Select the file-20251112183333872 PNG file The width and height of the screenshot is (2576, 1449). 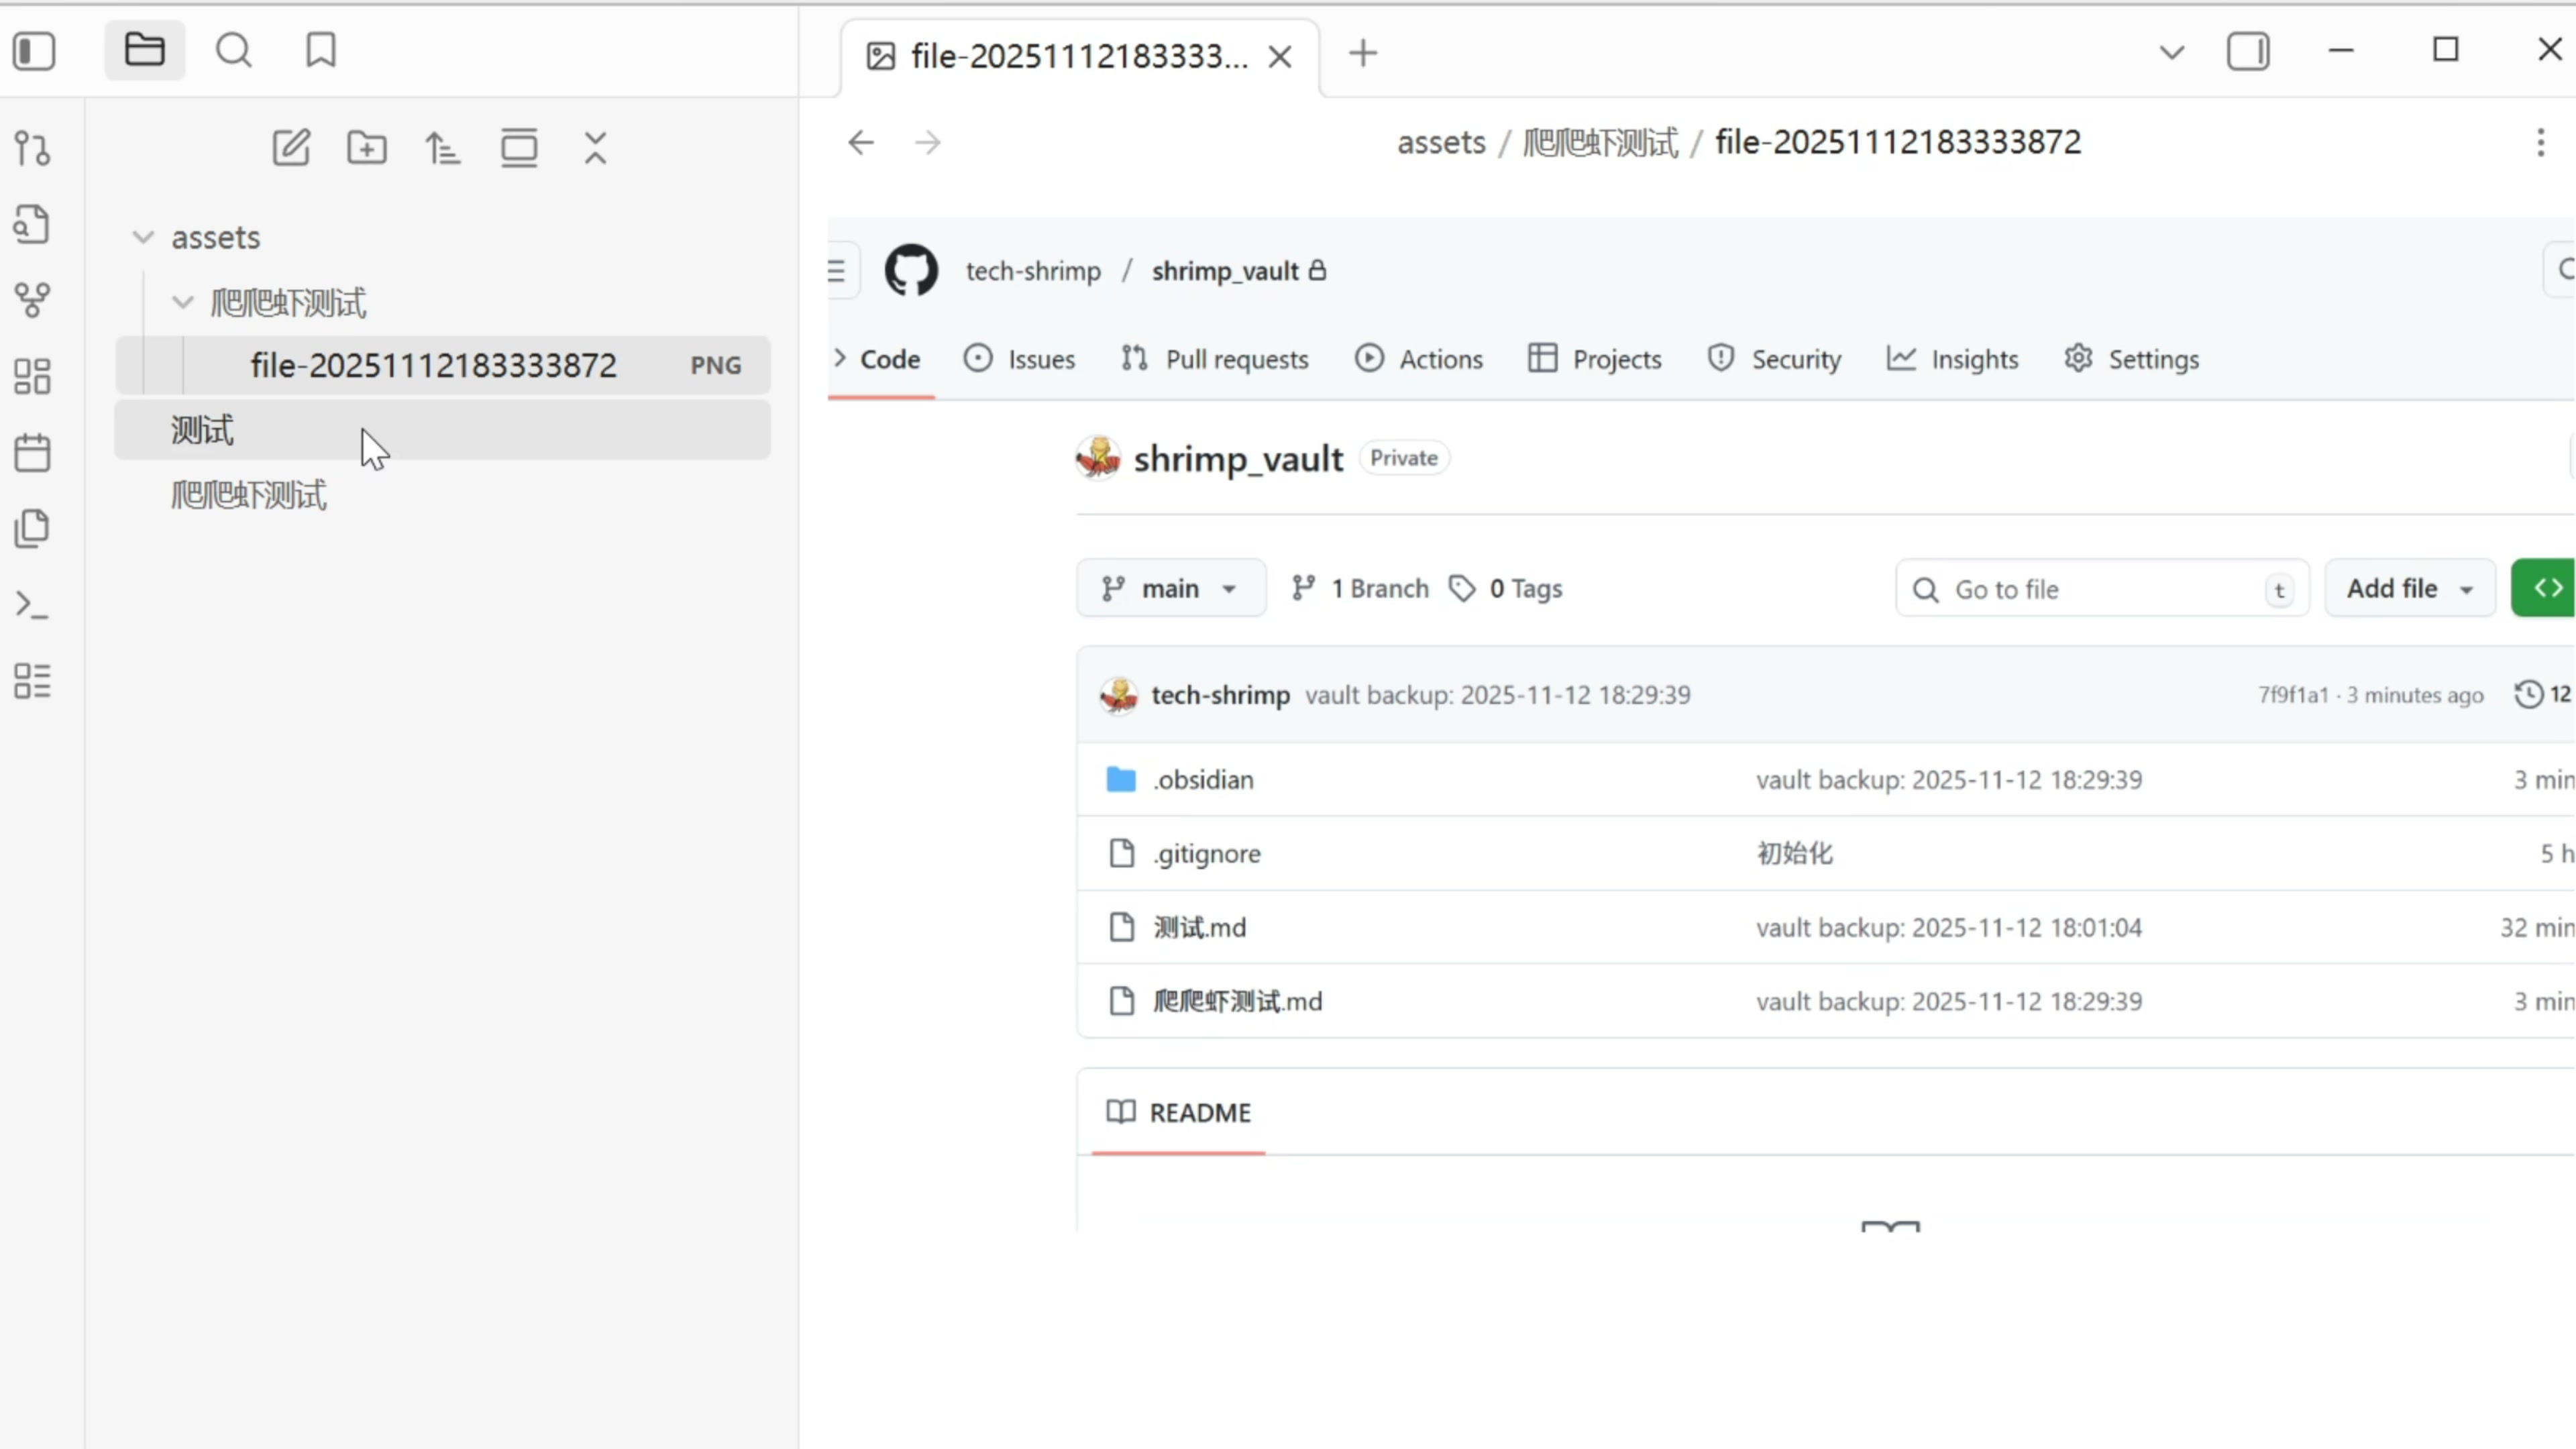click(433, 365)
